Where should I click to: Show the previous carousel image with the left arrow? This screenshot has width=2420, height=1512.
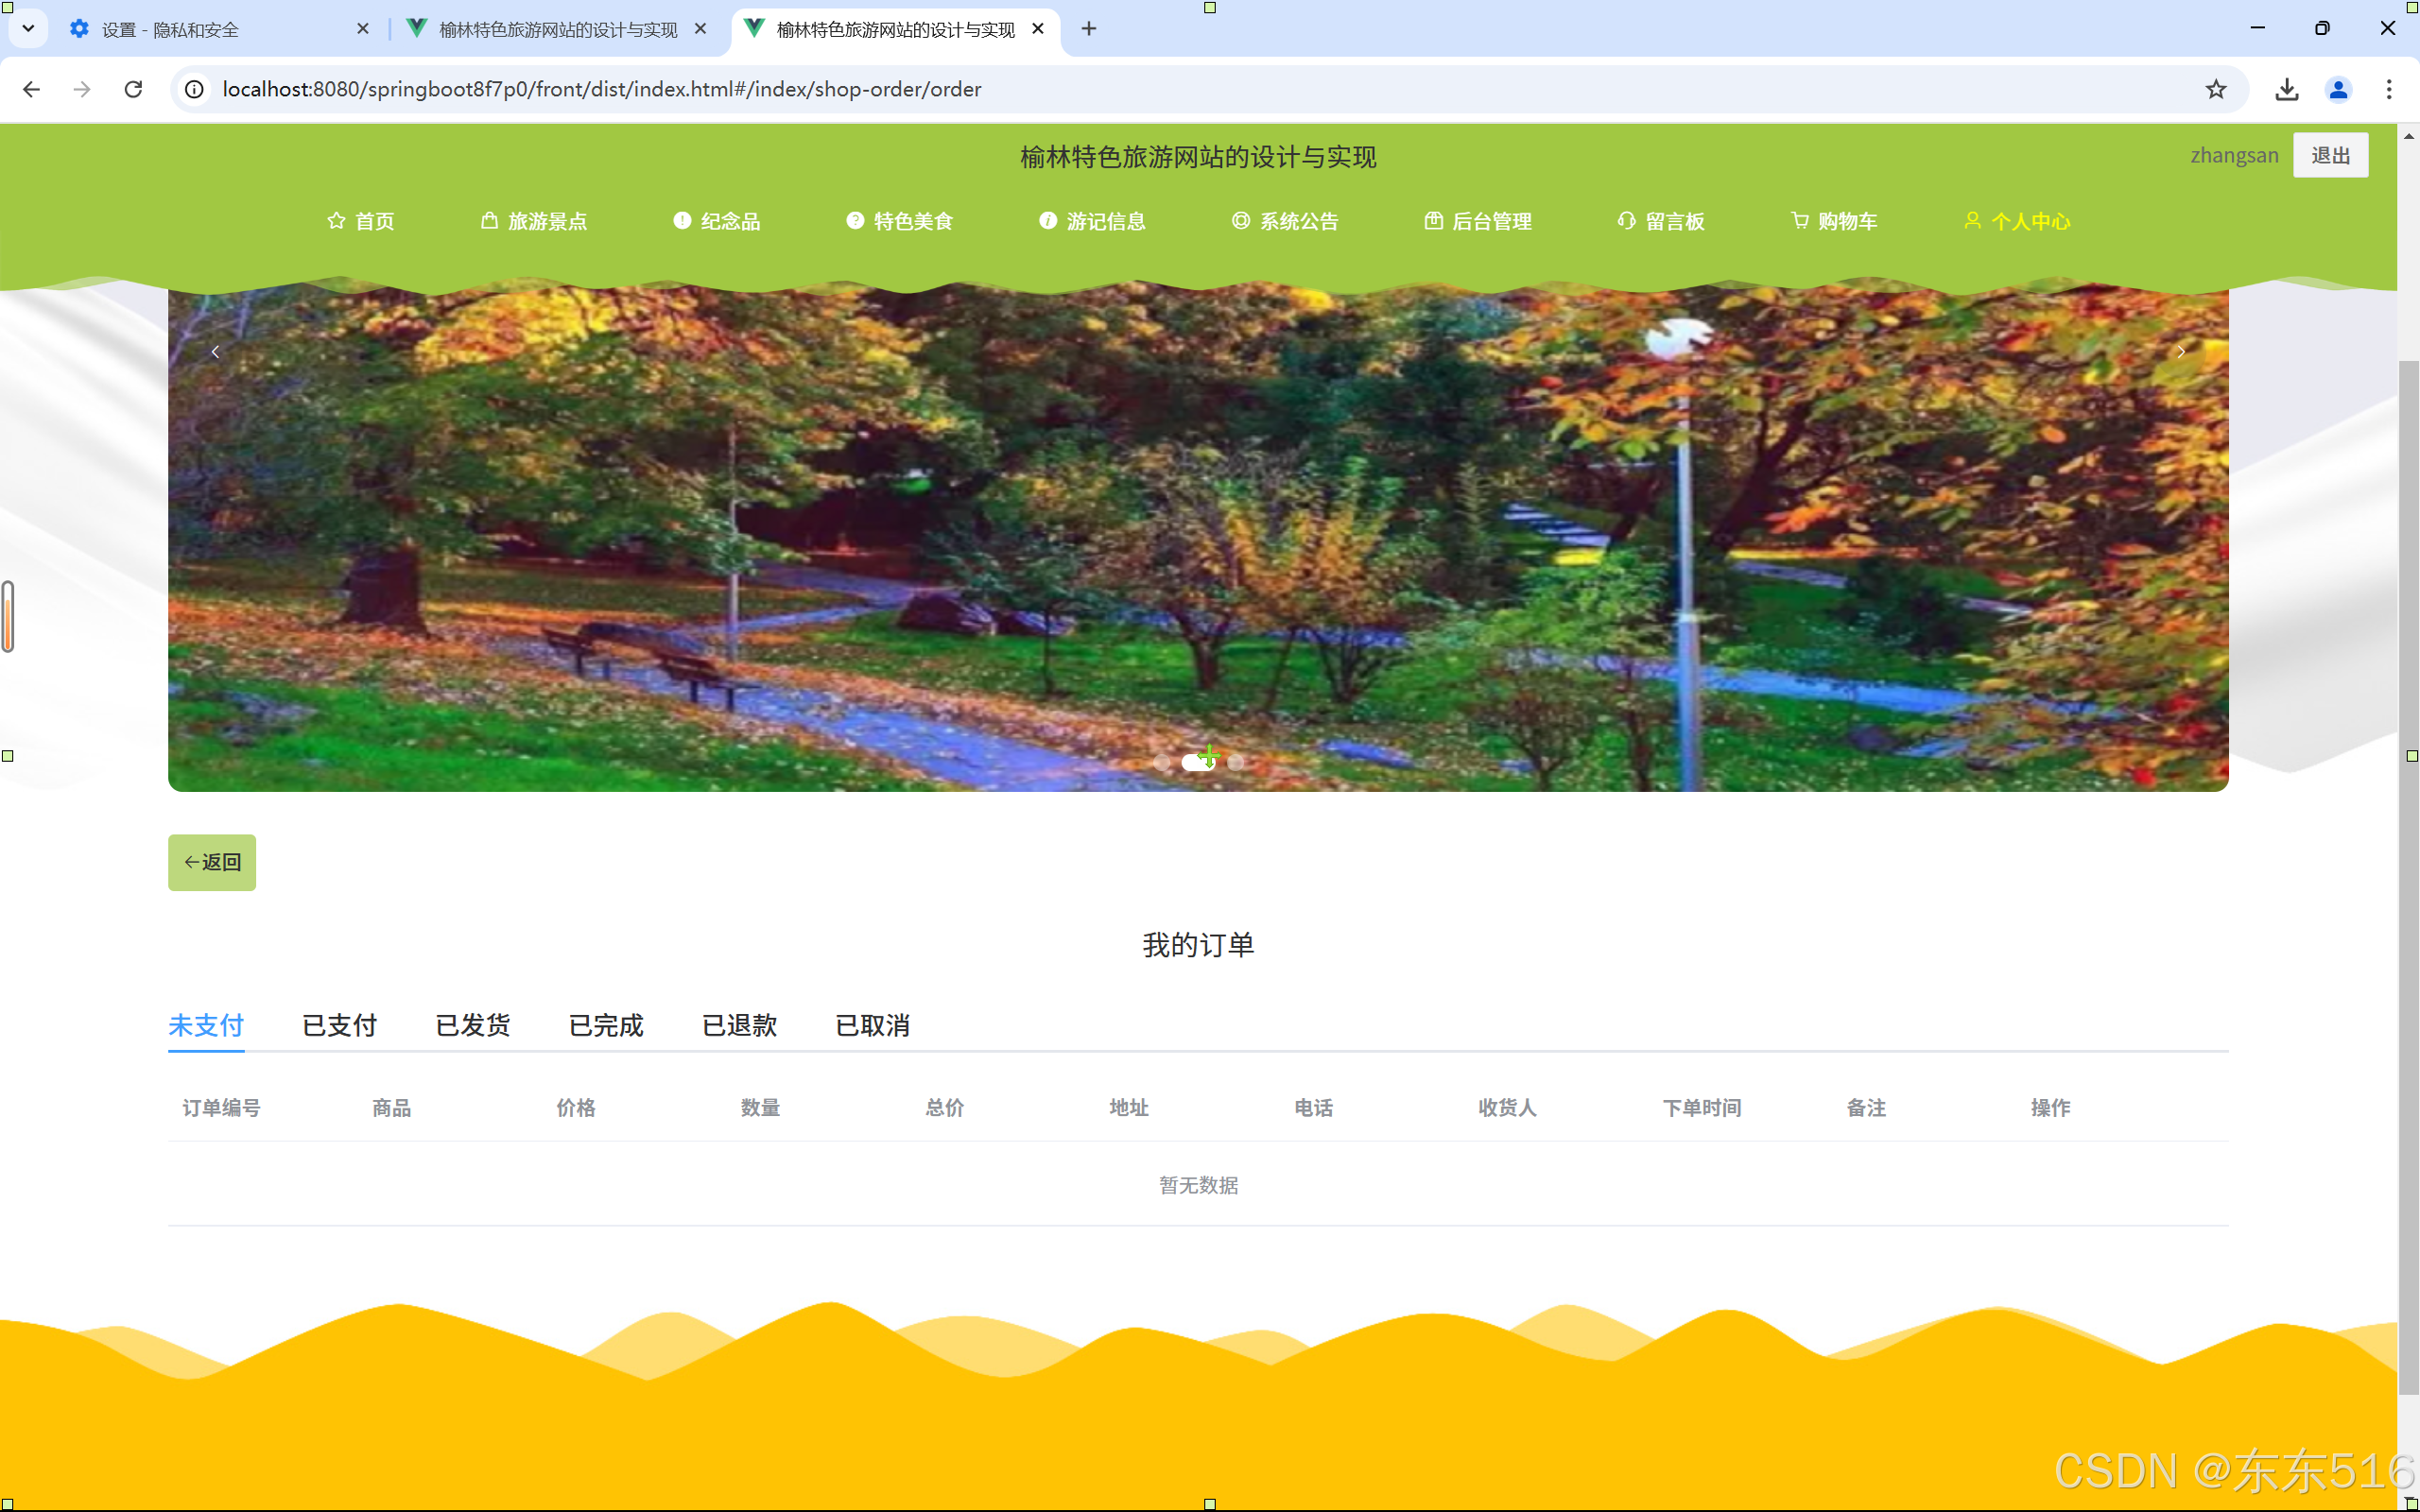point(215,352)
